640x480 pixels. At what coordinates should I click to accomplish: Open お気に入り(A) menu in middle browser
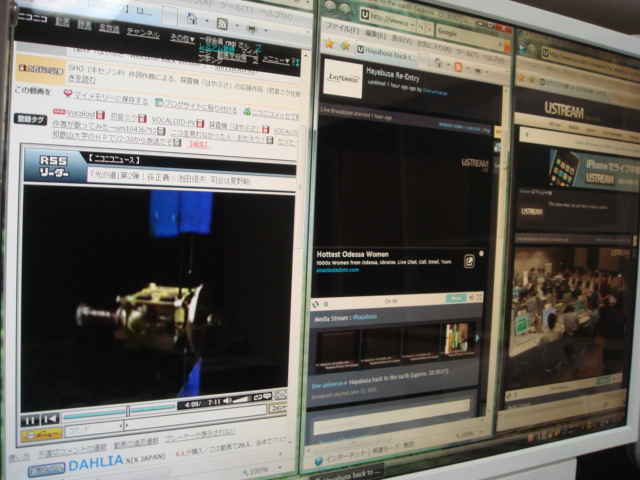point(434,47)
